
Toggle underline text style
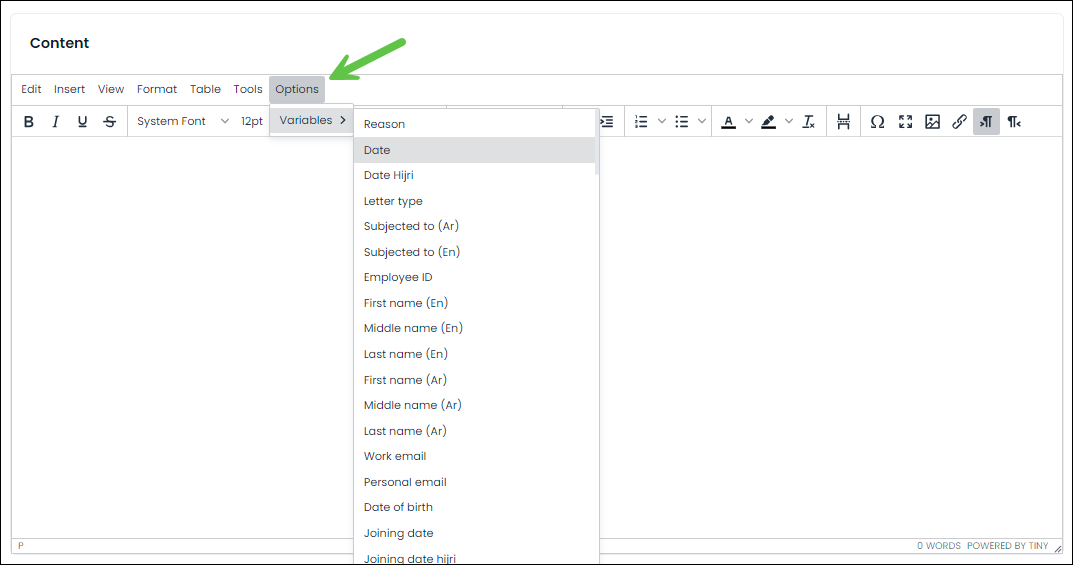[x=82, y=122]
